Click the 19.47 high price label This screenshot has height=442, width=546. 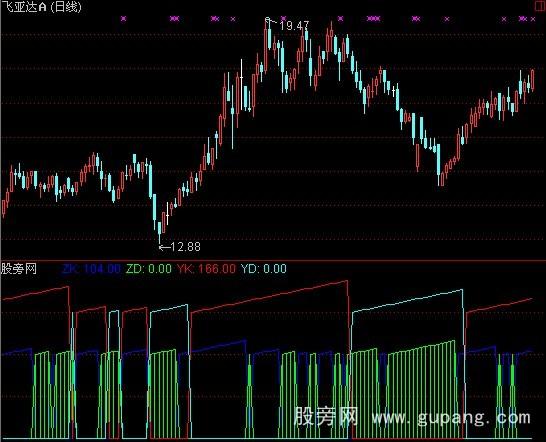coord(294,25)
